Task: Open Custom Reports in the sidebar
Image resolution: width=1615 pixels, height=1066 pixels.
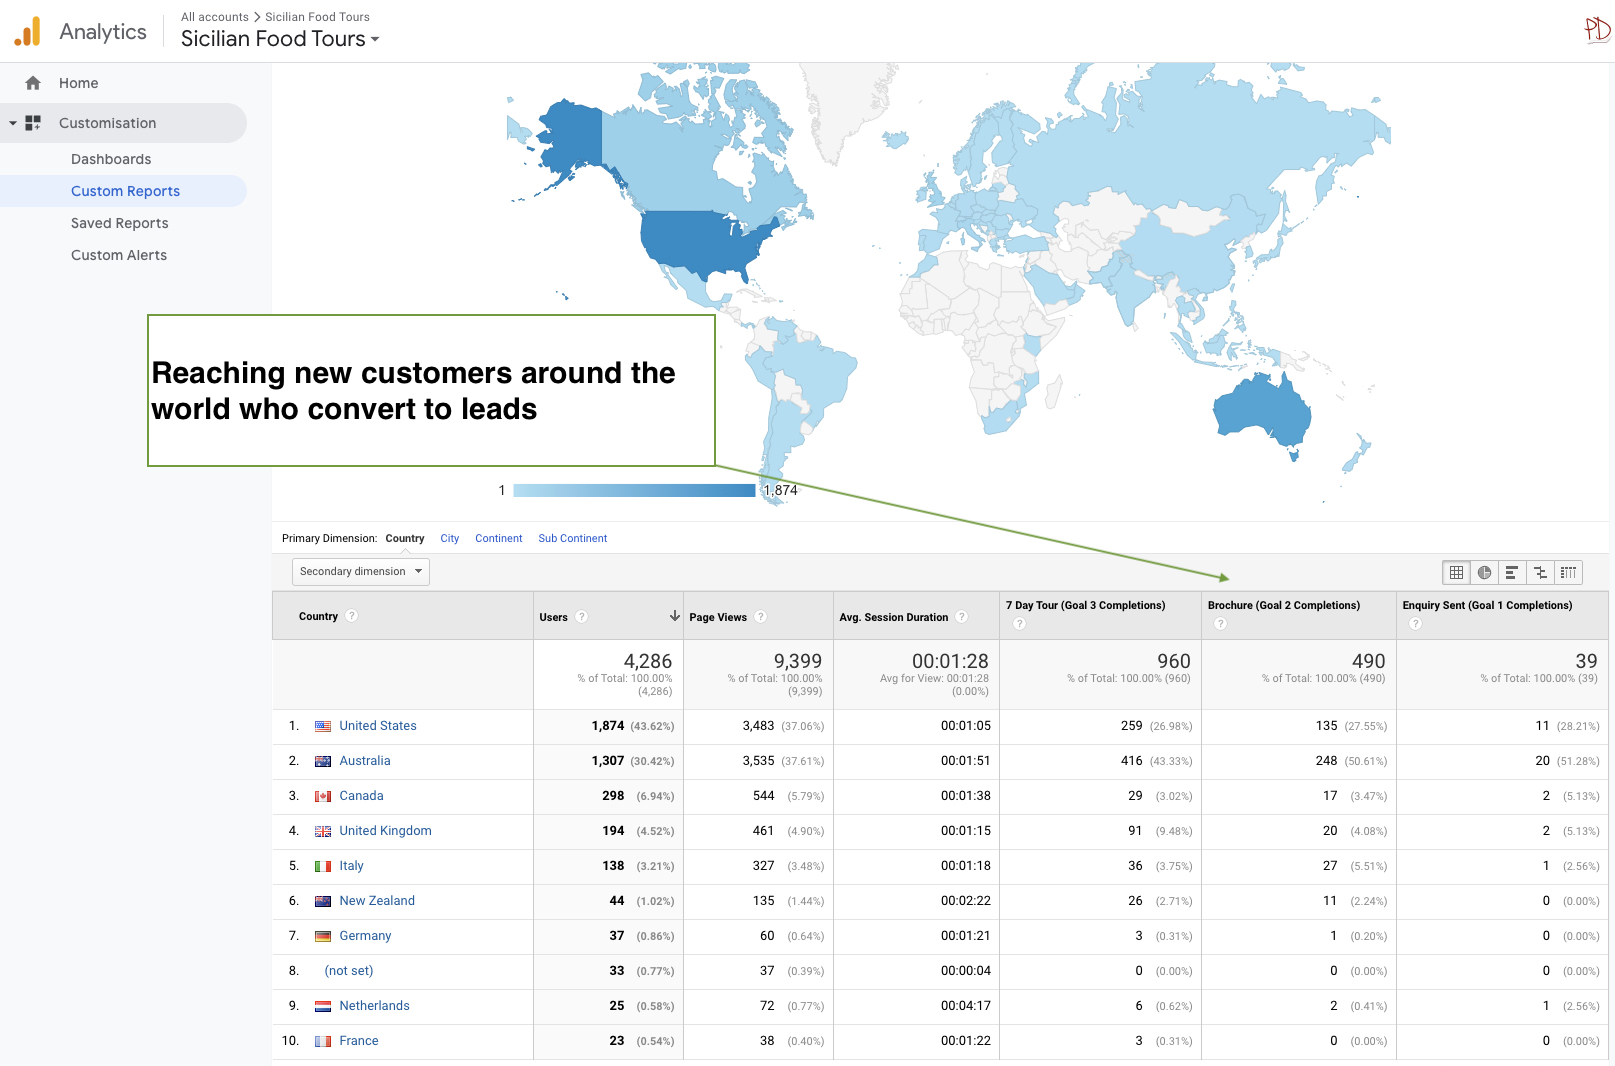Action: click(x=125, y=191)
